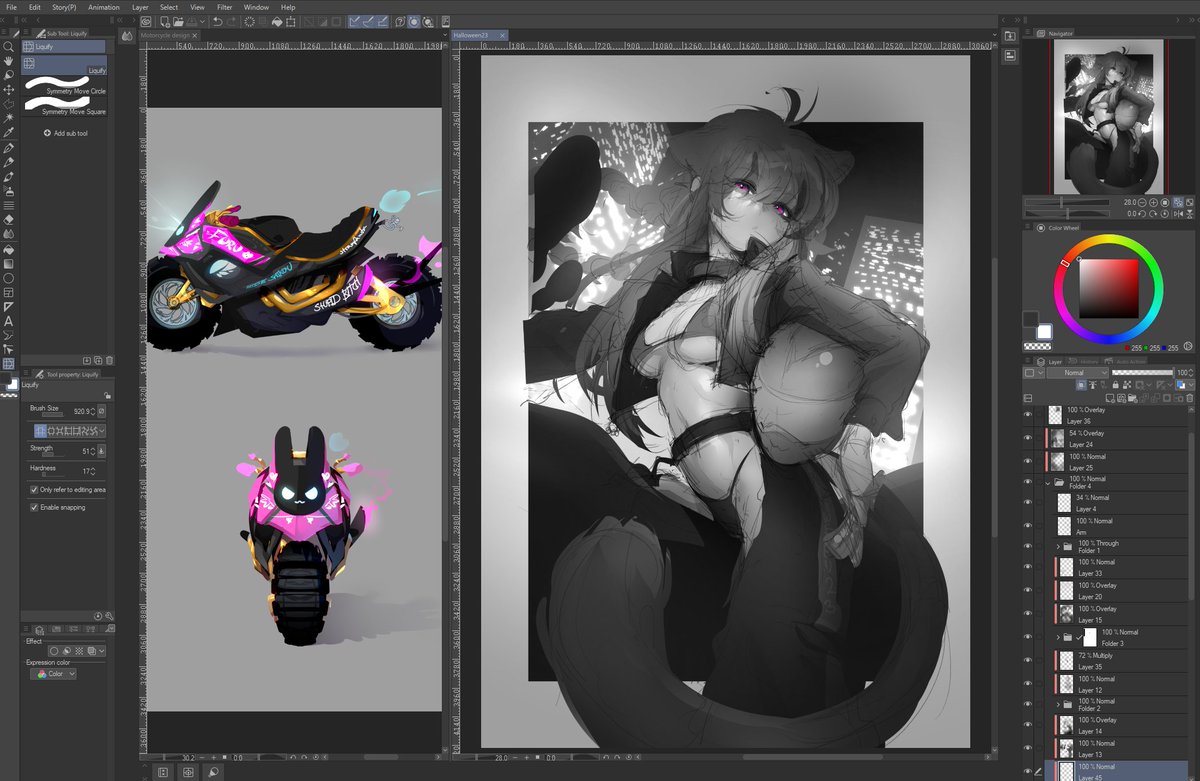Click the Clip Studio launcher icon

coord(146,21)
